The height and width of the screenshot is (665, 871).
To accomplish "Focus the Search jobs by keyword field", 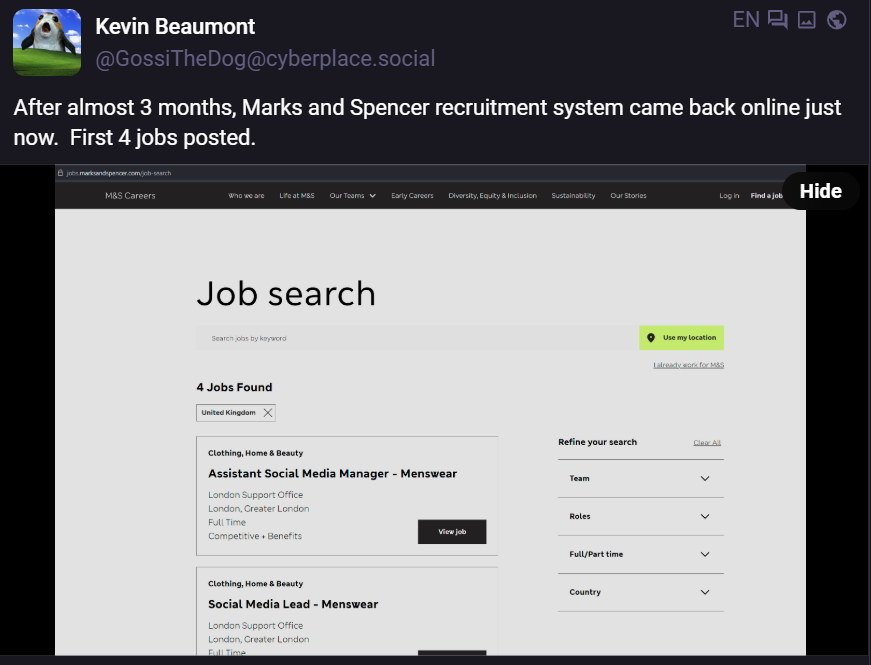I will 418,338.
